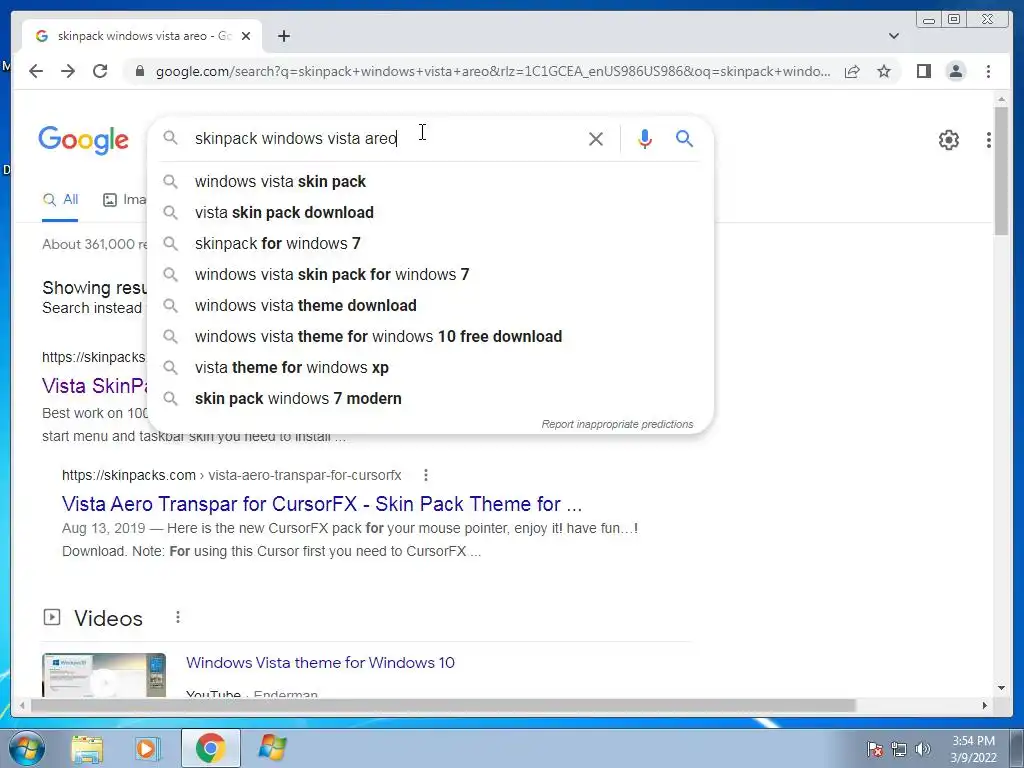1024x768 pixels.
Task: Click scroll down arrow on vertical scrollbar
Action: click(1001, 688)
